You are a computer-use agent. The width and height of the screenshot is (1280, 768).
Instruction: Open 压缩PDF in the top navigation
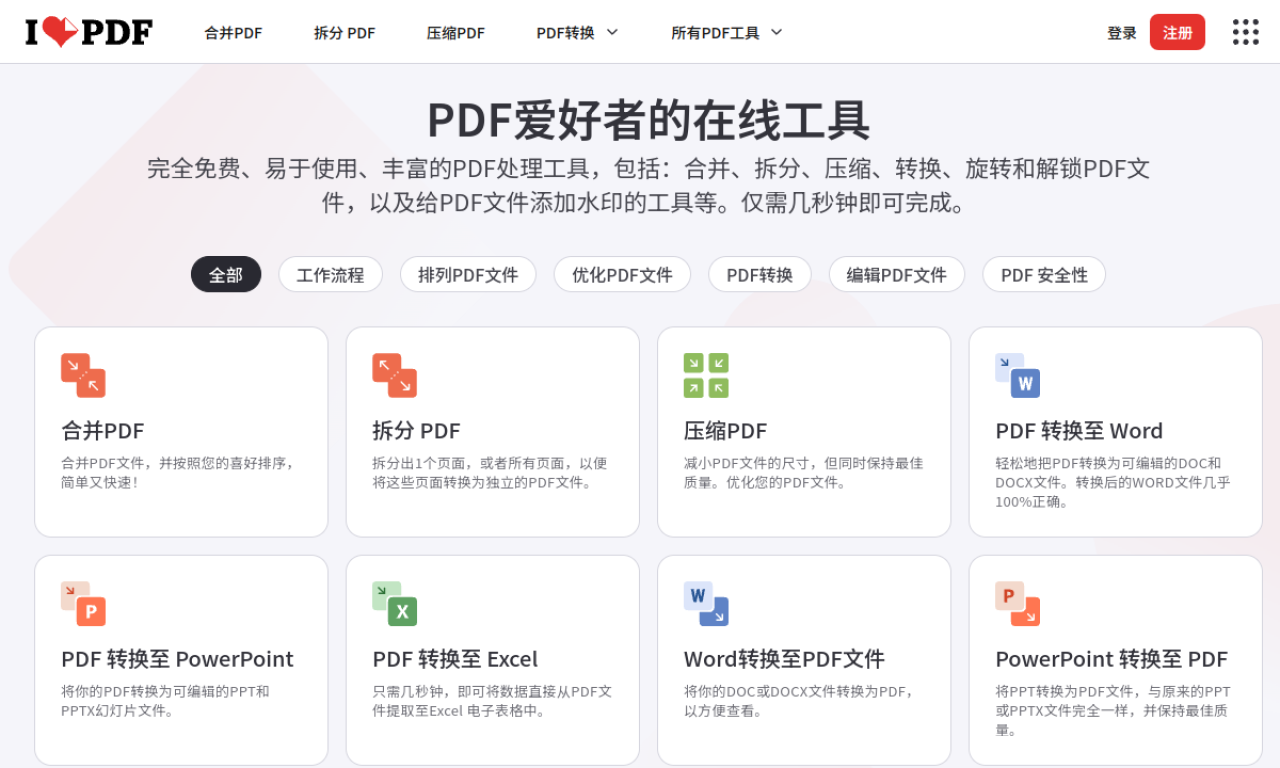click(455, 33)
